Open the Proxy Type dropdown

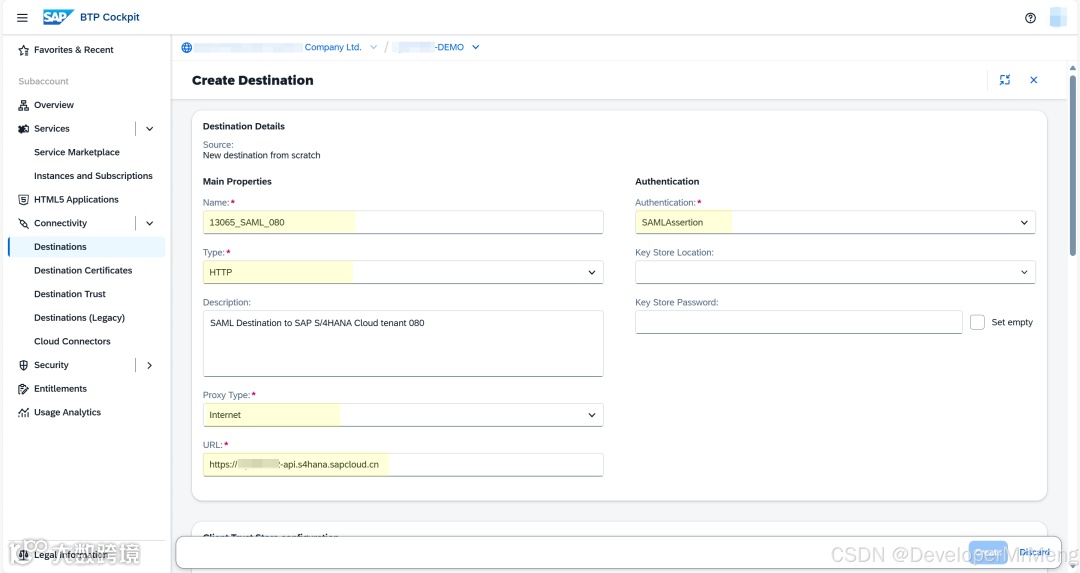[x=592, y=415]
